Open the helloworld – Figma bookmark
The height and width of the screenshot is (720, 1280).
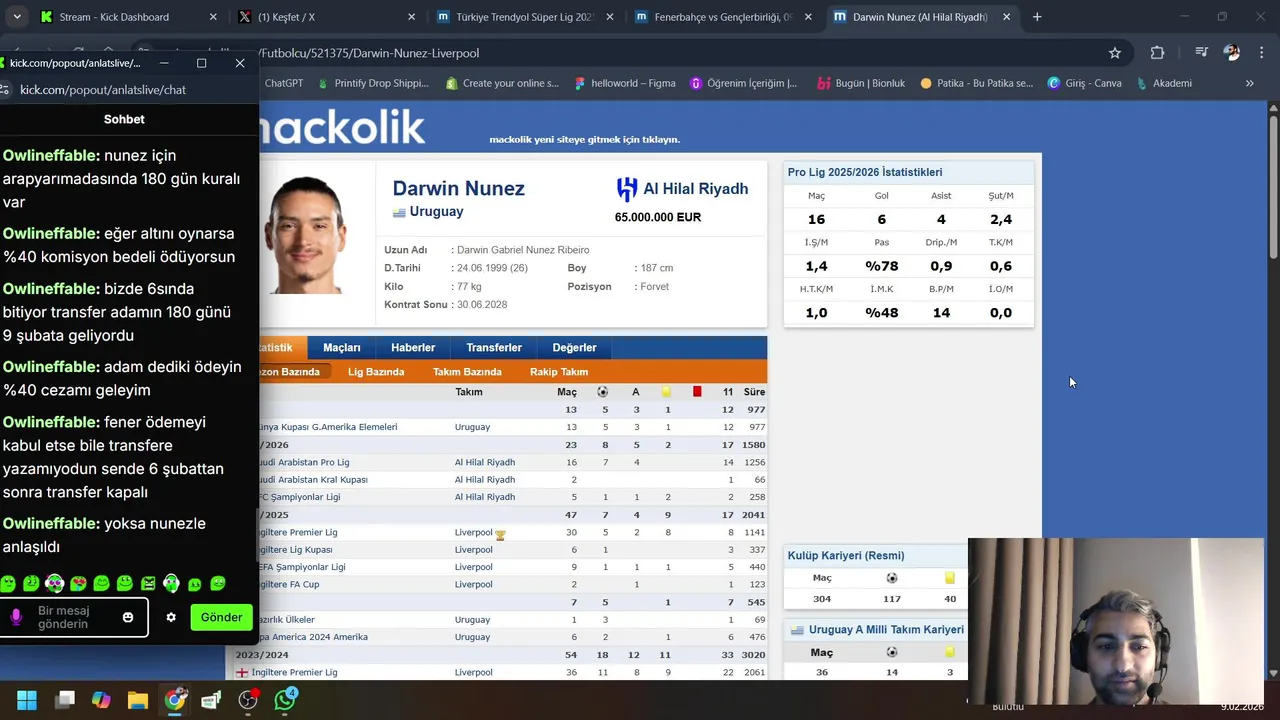tap(625, 83)
